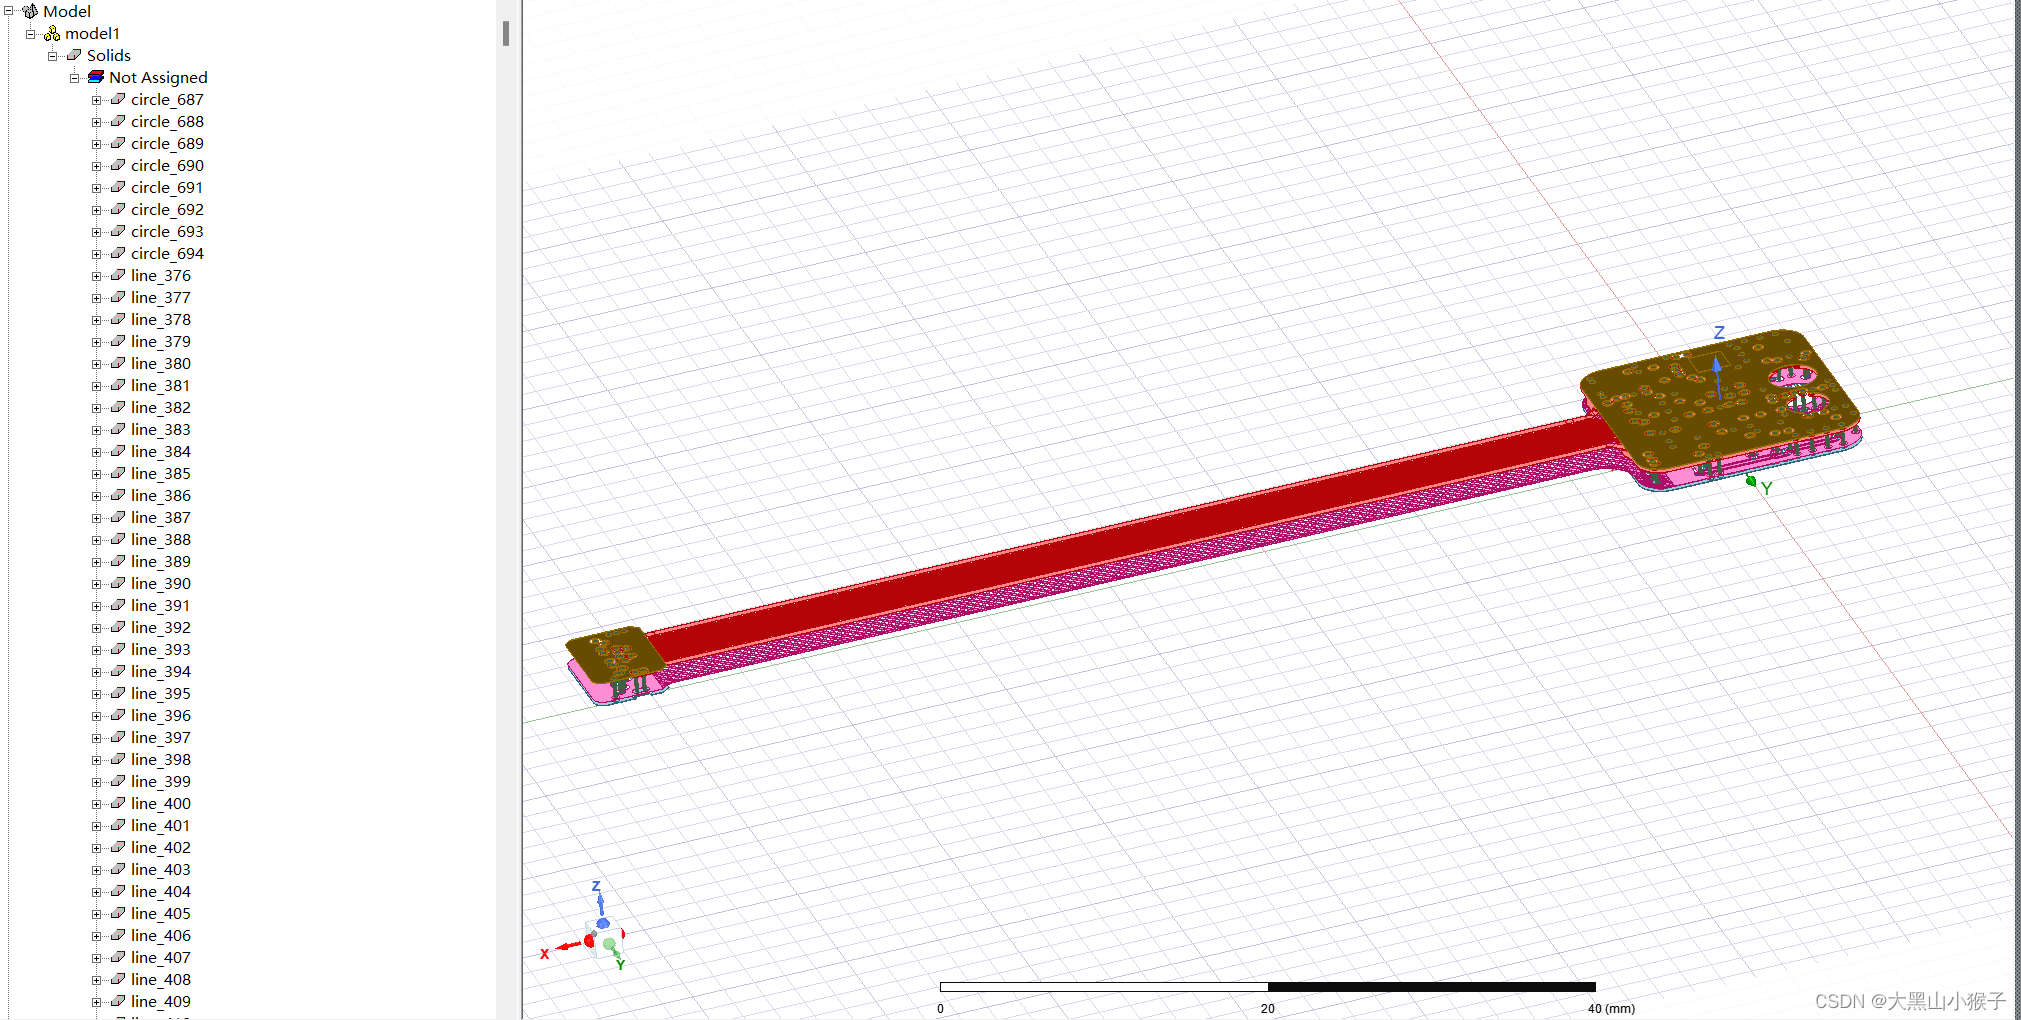Viewport: 2021px width, 1020px height.
Task: Select the line_405 object
Action: point(160,913)
